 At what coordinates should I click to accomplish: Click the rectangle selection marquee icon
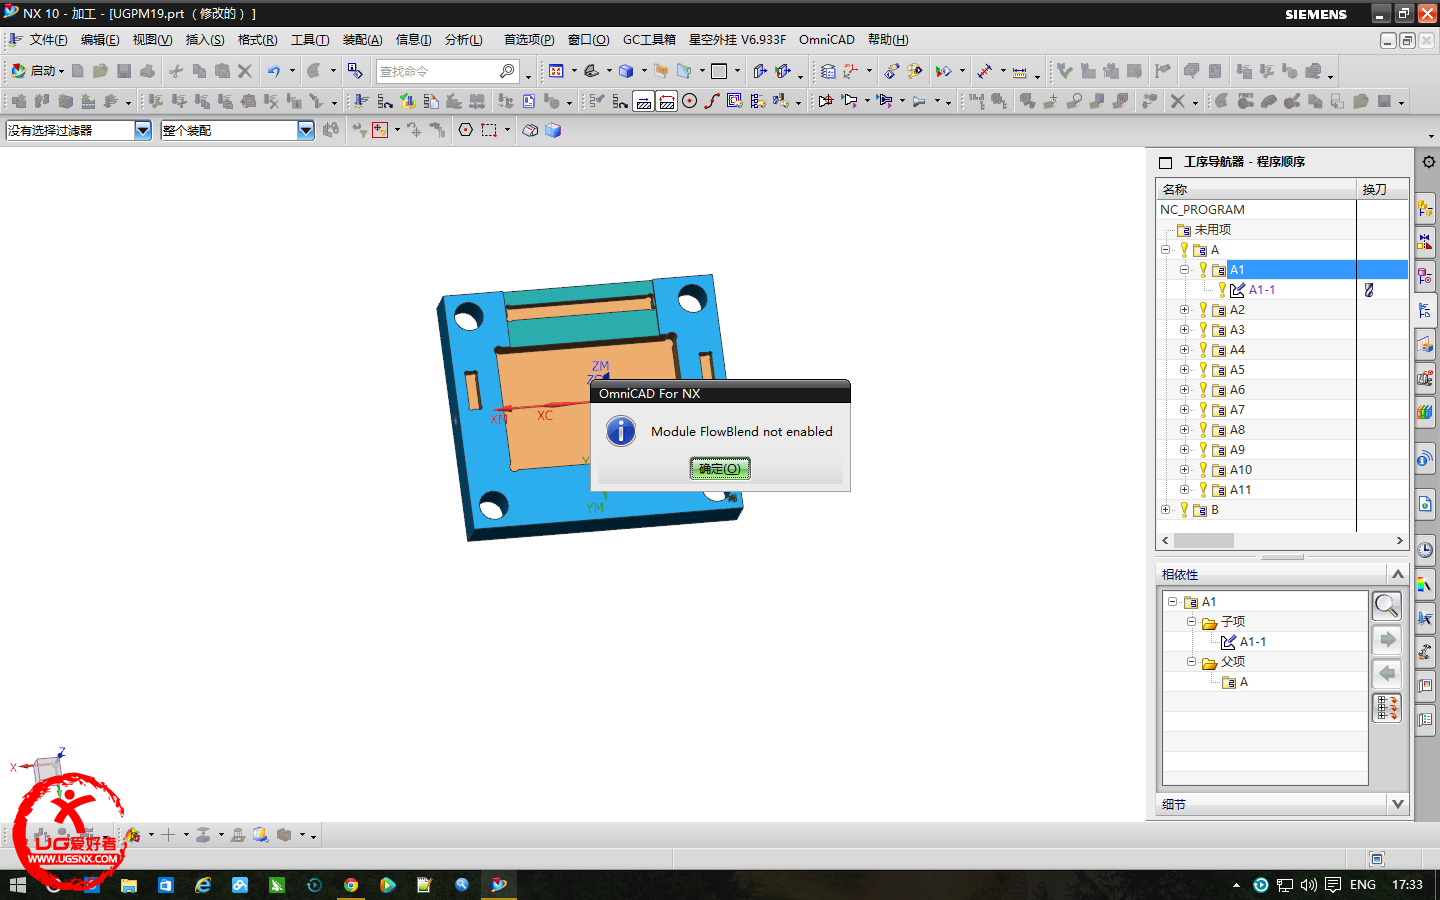(489, 130)
